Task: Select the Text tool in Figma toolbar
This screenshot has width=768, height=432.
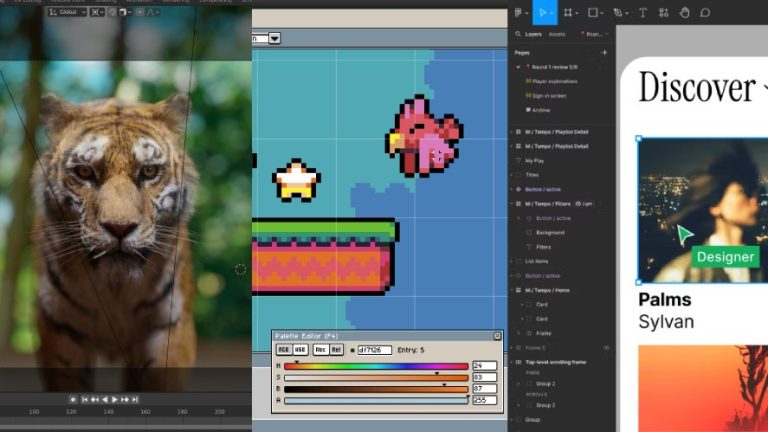Action: click(643, 13)
